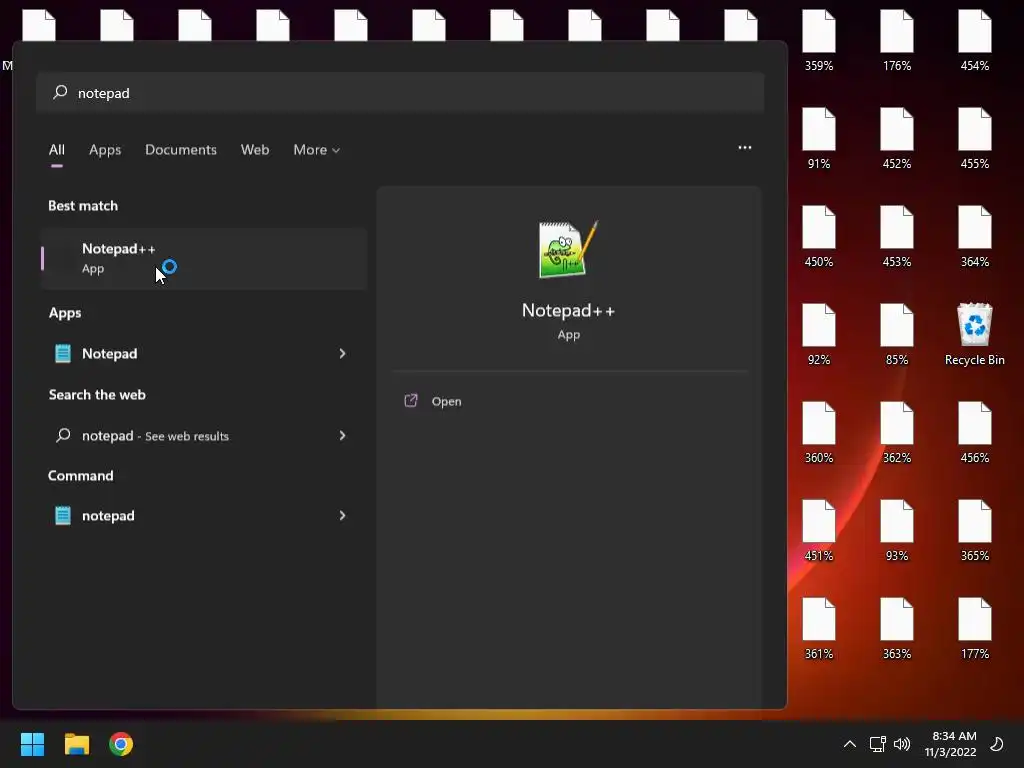1024x768 pixels.
Task: Select desktop file named 93%
Action: point(897,530)
